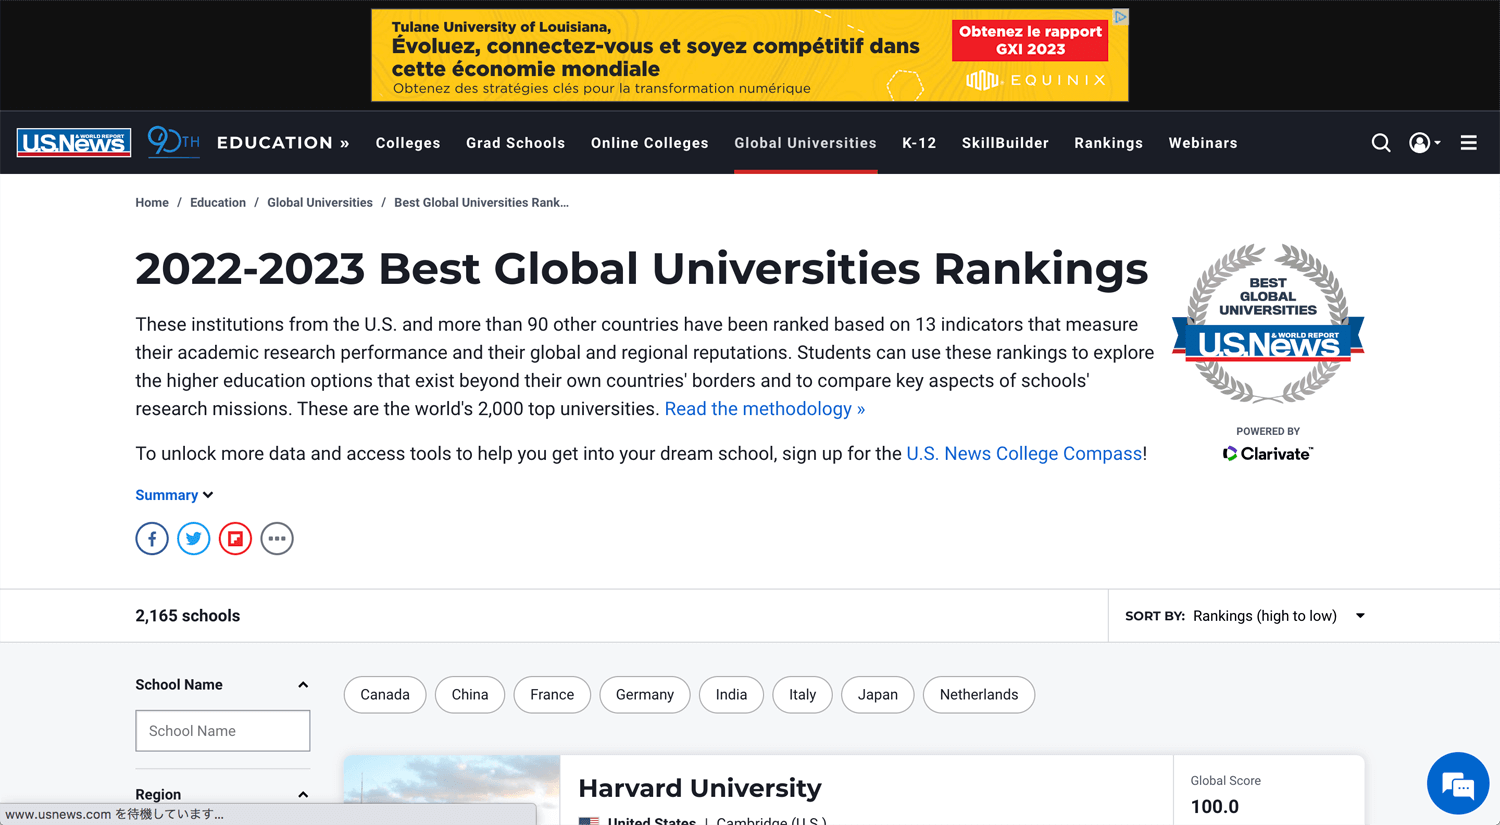Open Webinars nav item
Image resolution: width=1500 pixels, height=825 pixels.
click(1203, 143)
